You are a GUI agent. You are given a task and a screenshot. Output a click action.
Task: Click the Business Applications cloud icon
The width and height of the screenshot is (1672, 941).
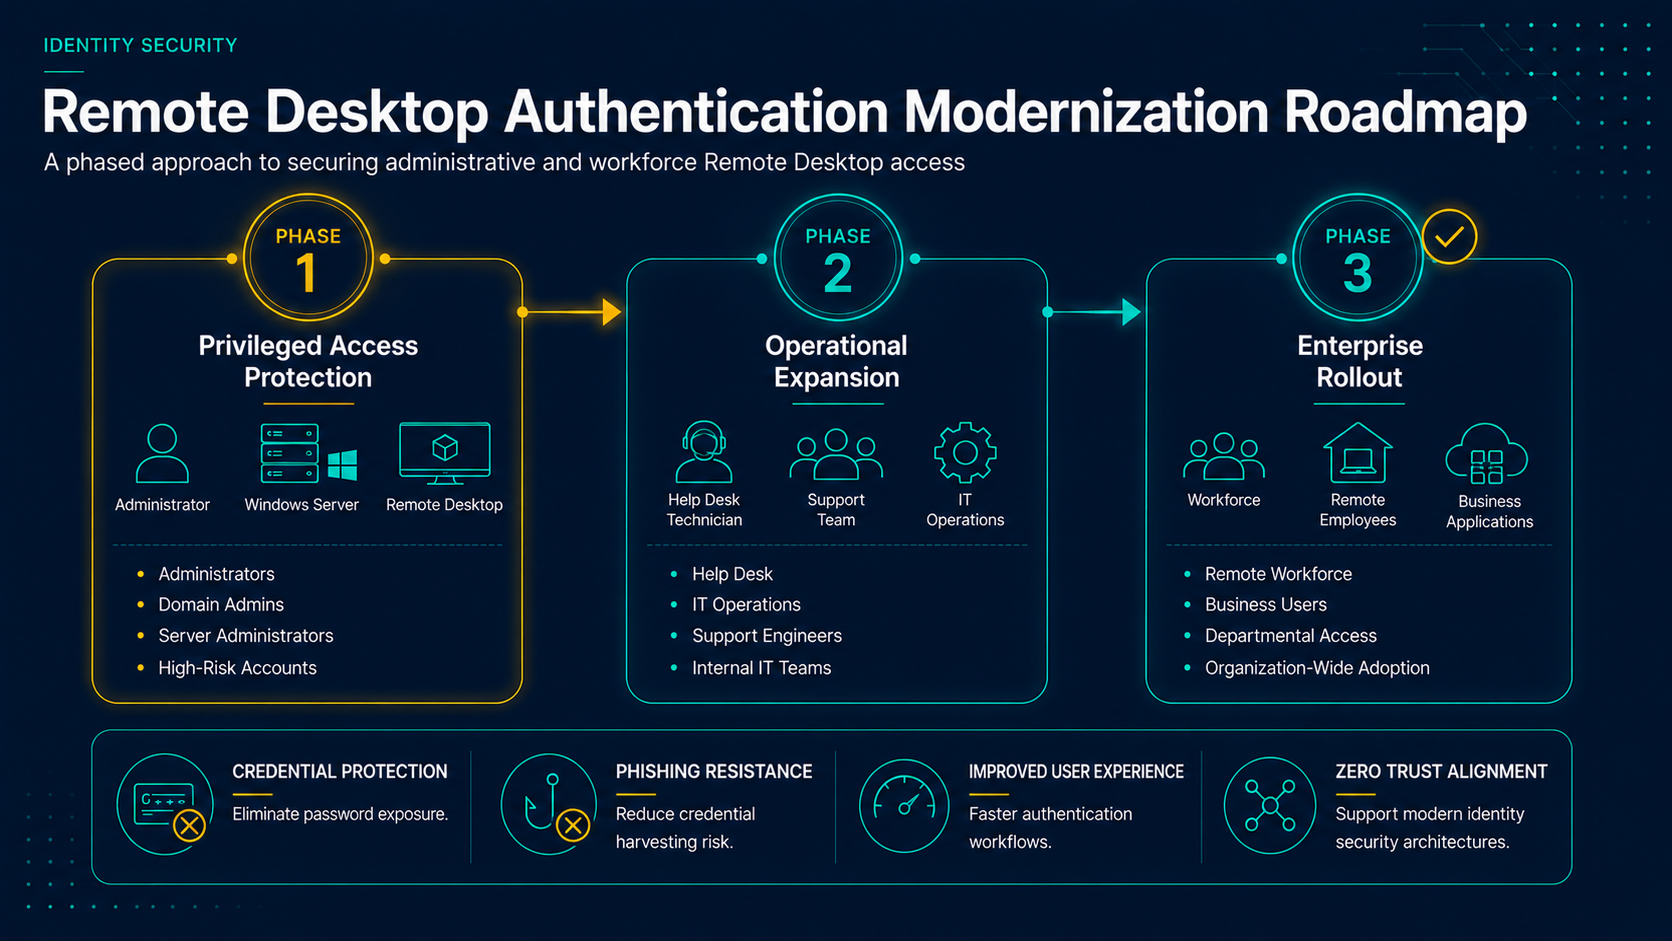pos(1487,454)
